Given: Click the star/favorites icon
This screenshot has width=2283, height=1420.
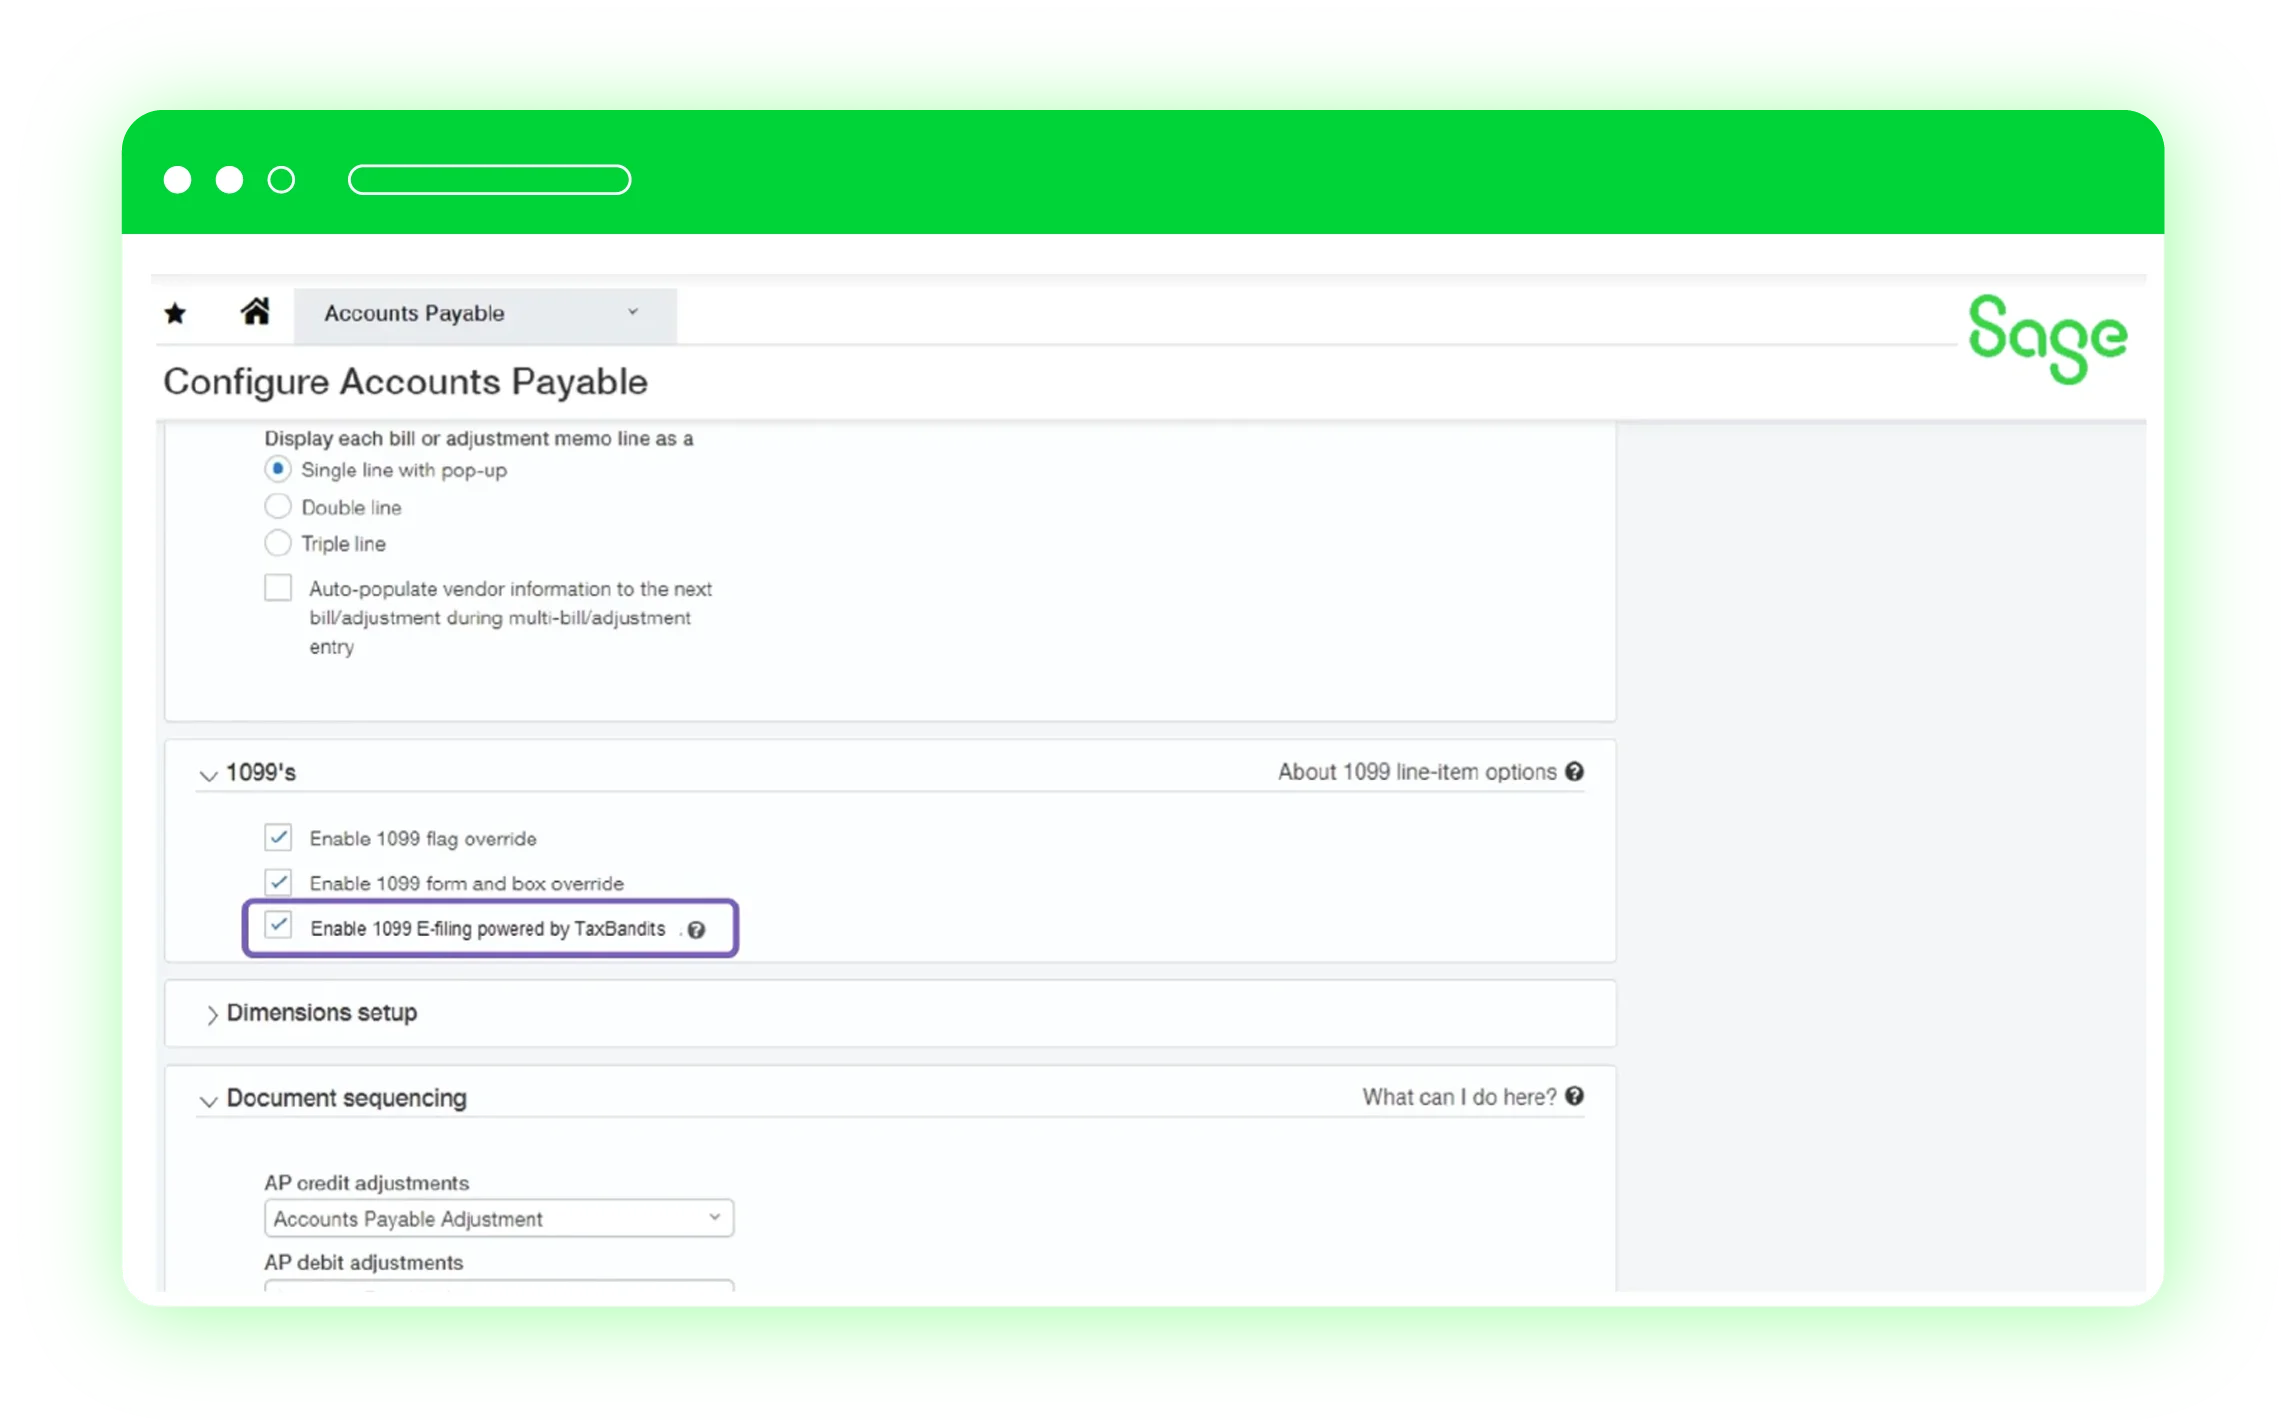Looking at the screenshot, I should pos(175,314).
